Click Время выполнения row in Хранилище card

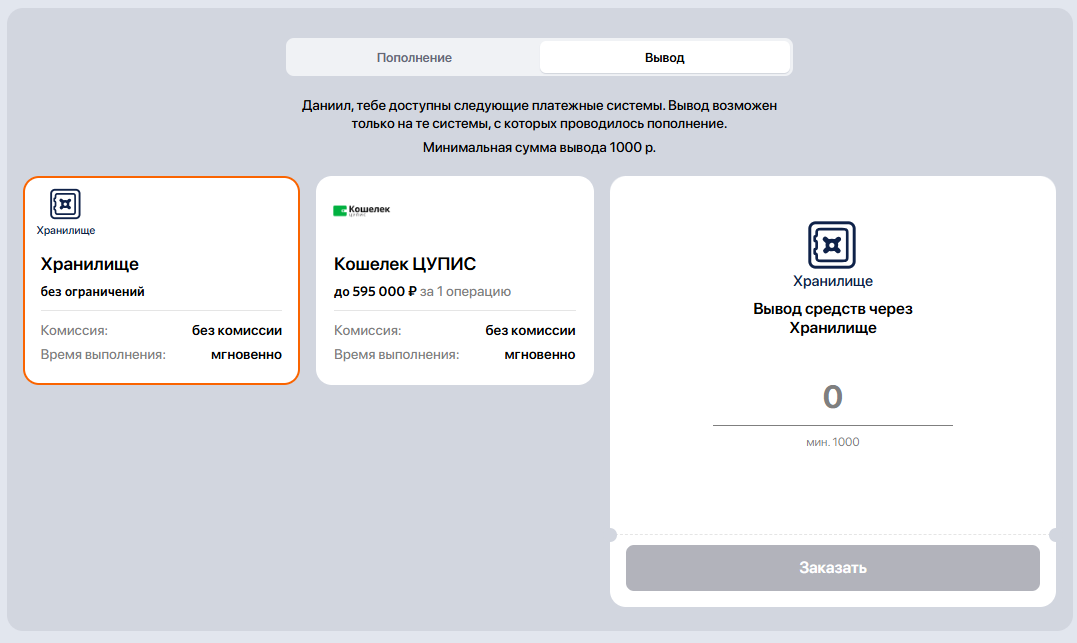(161, 354)
